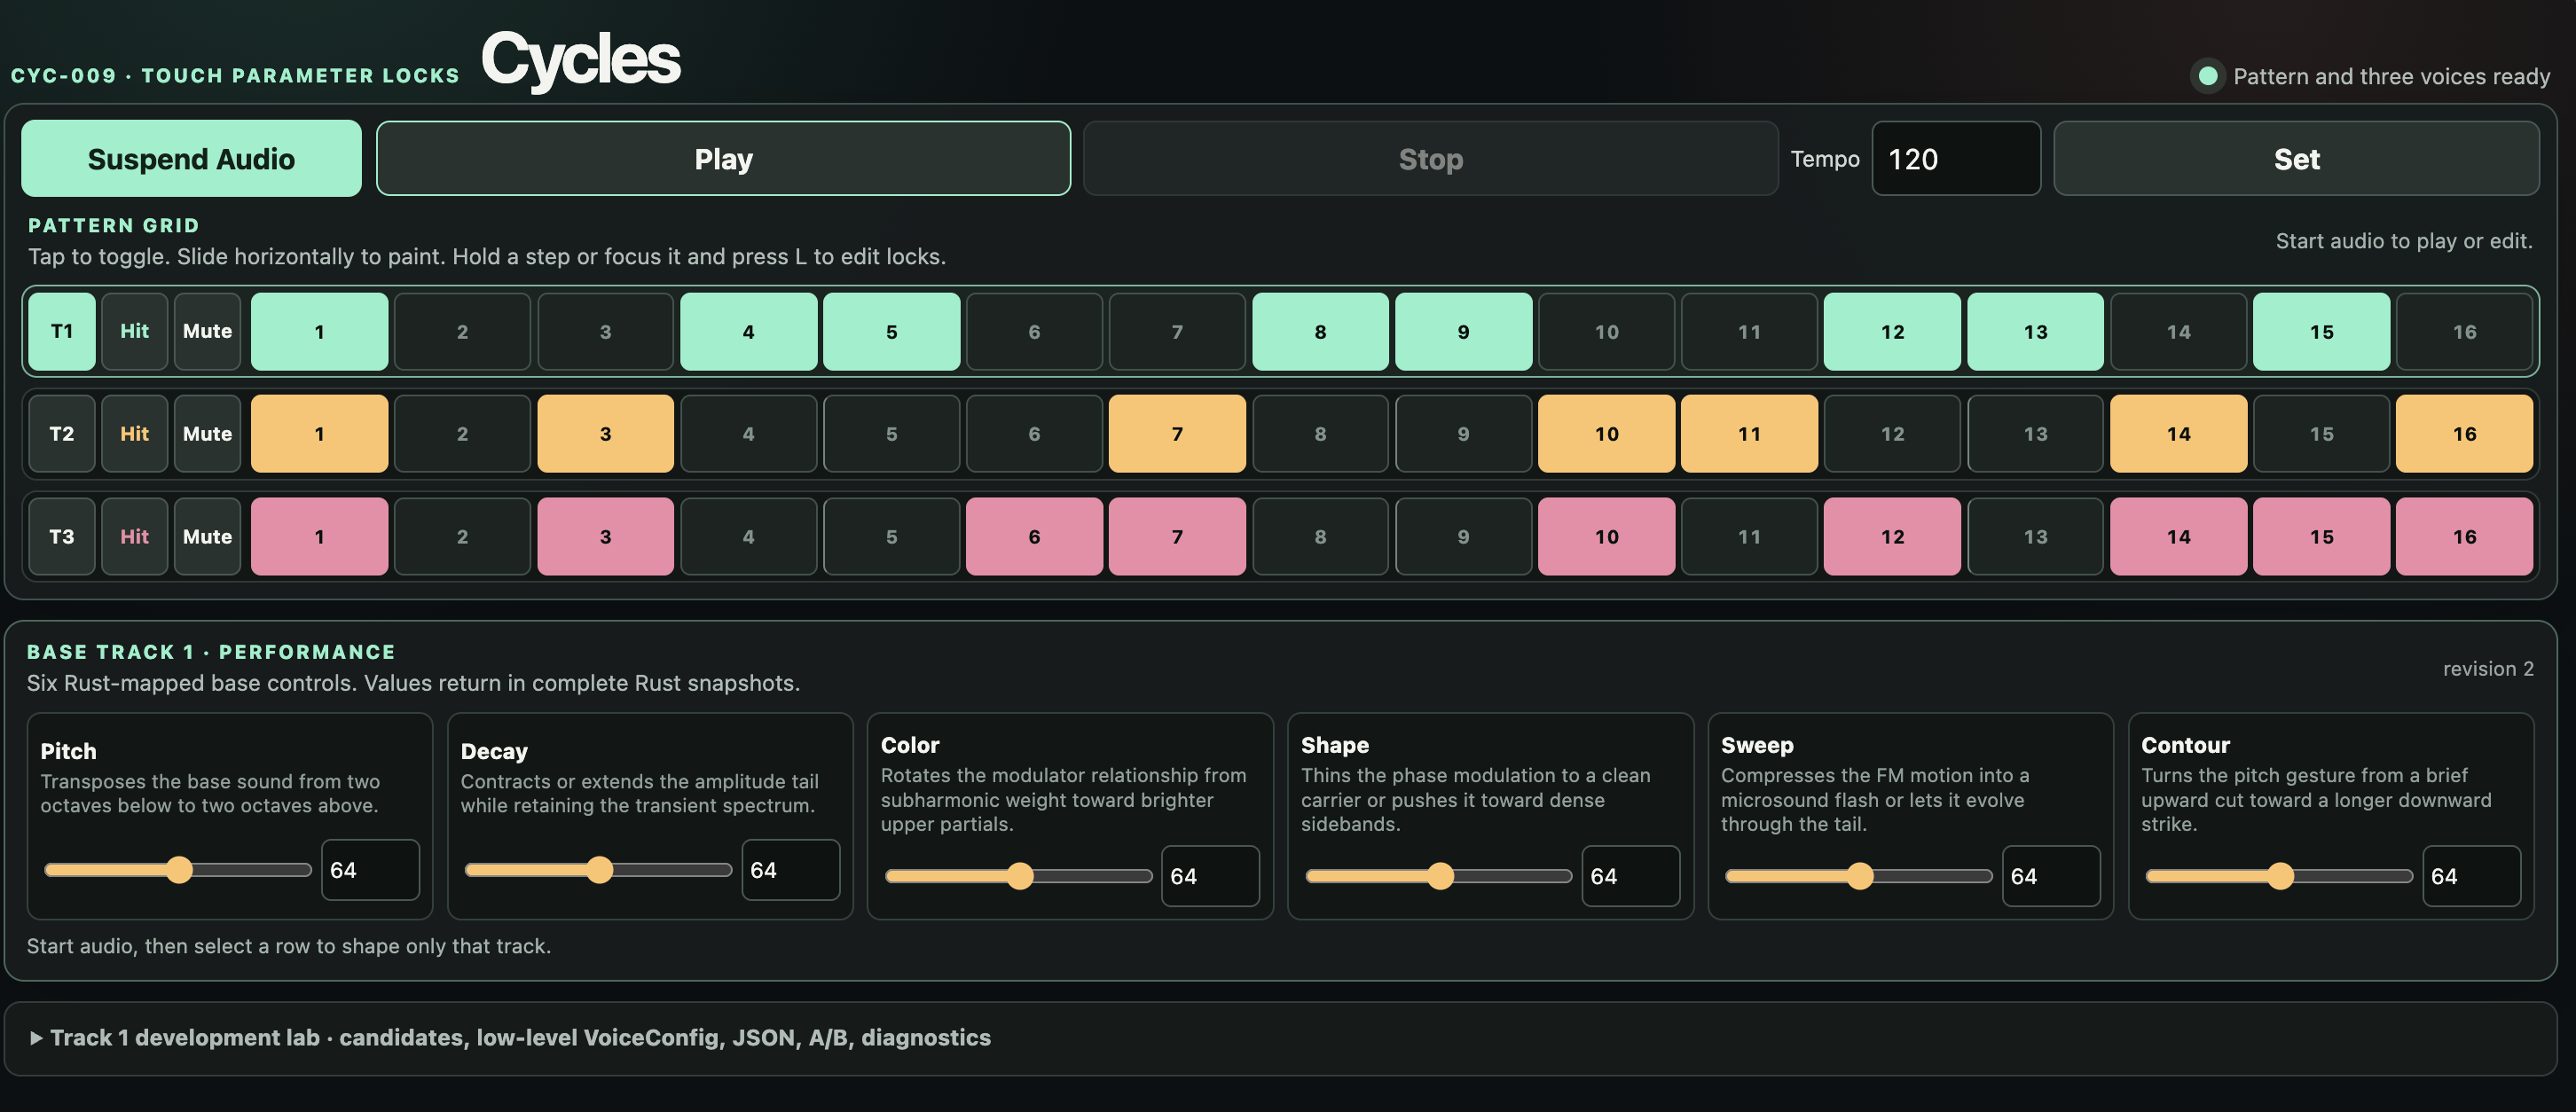The image size is (2576, 1112).
Task: Apply tempo with the Set button
Action: coord(2296,159)
